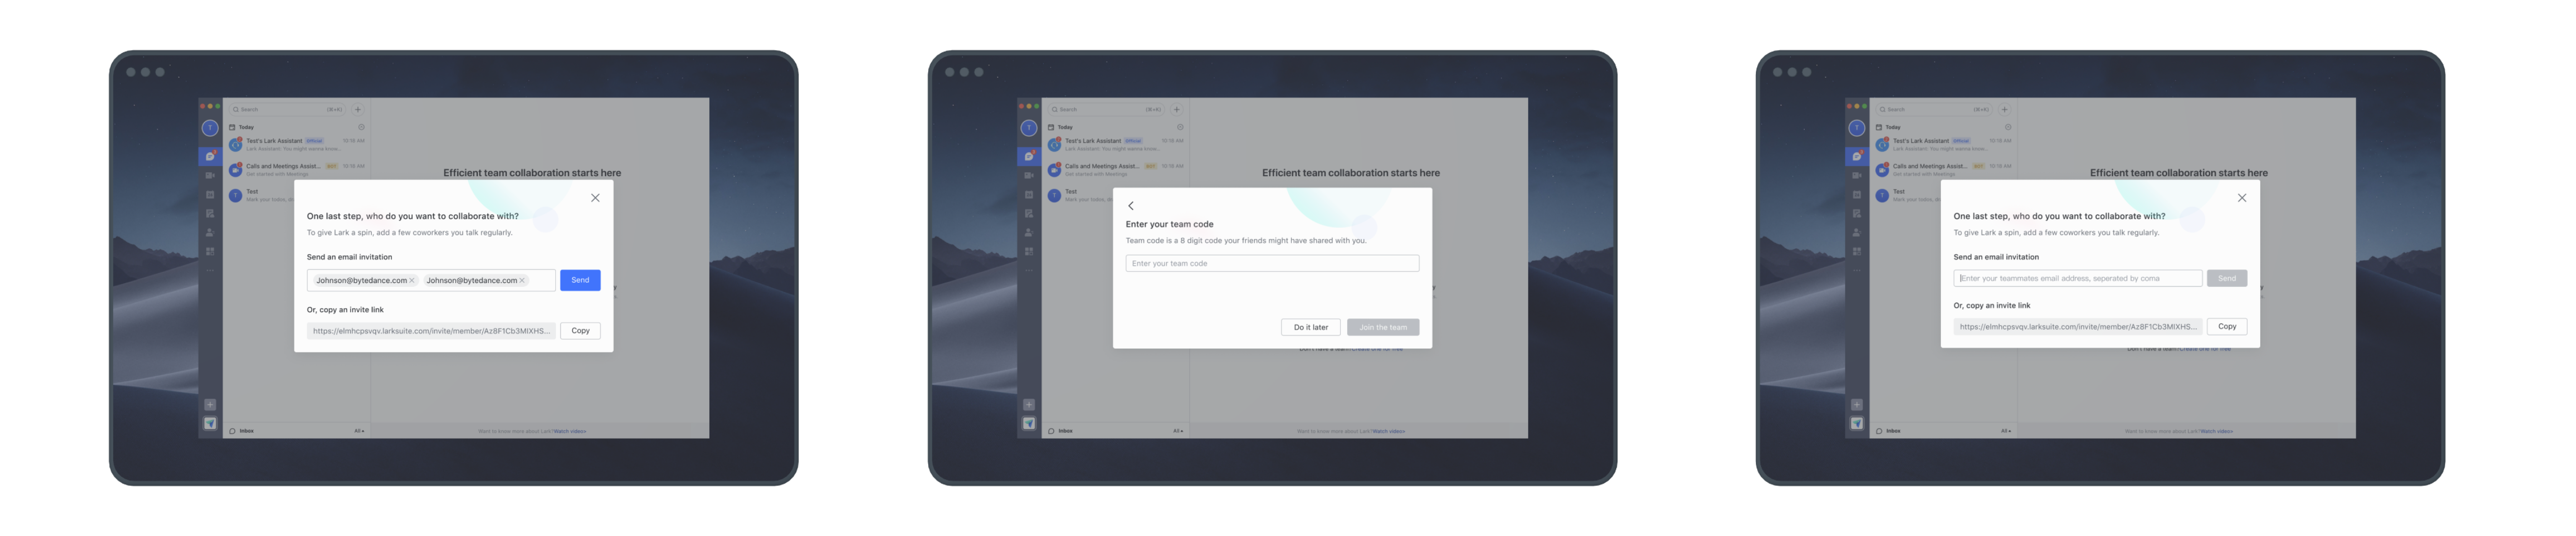This screenshot has height=536, width=2576.
Task: Click the empty teammates email field, right mockup
Action: [x=2078, y=278]
